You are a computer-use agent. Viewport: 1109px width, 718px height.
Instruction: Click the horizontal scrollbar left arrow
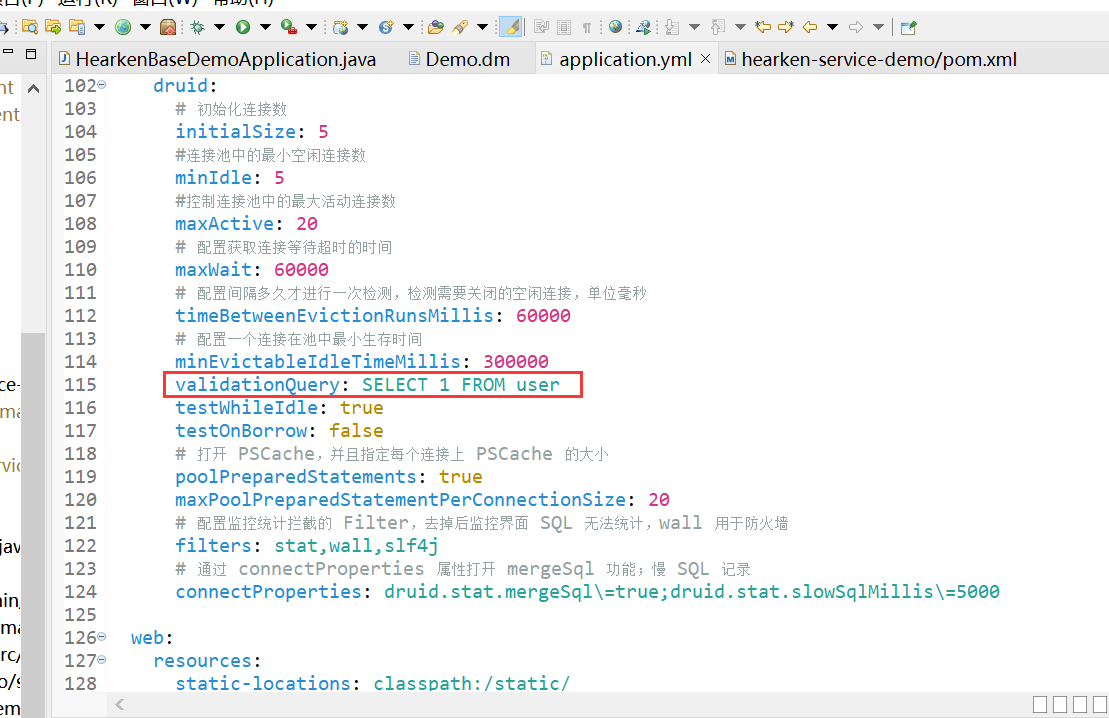119,705
